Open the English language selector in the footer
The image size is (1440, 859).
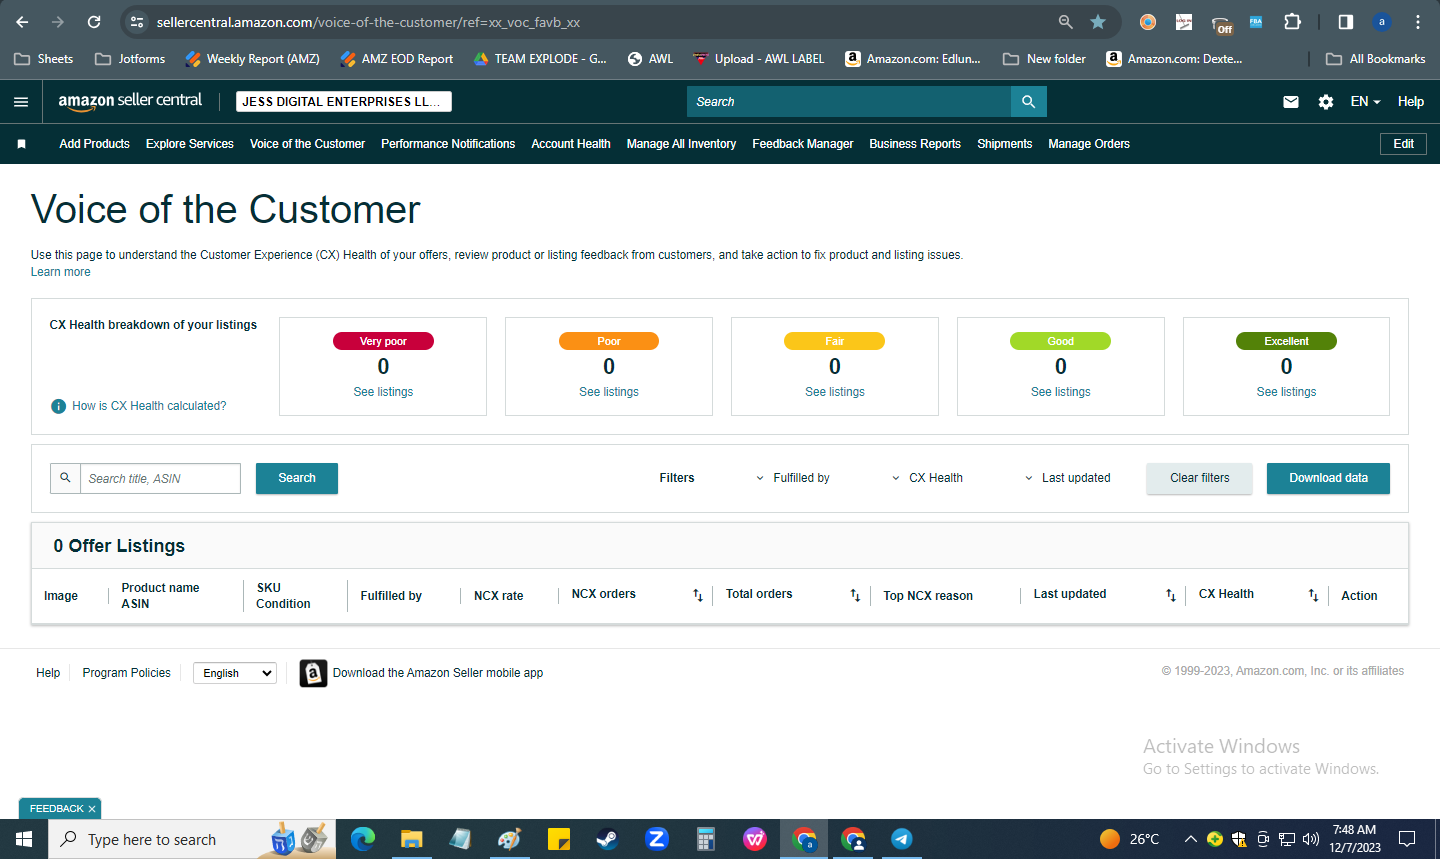coord(235,673)
